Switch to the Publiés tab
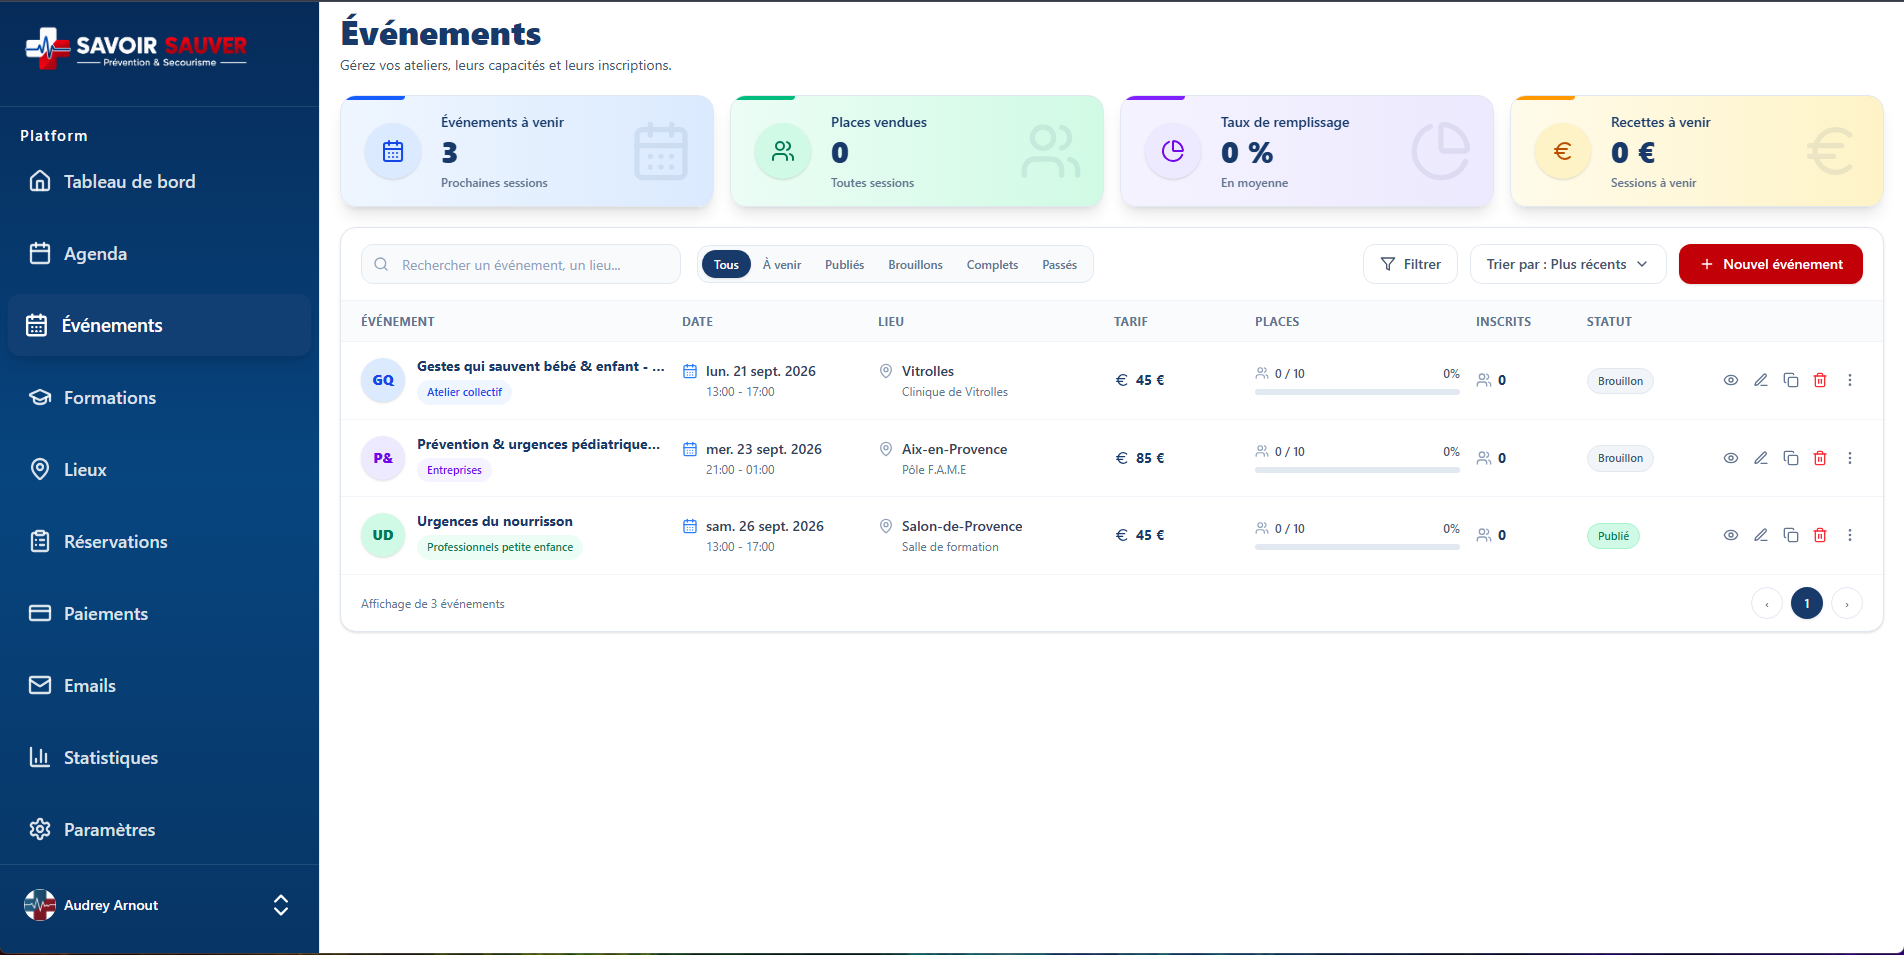This screenshot has height=955, width=1904. [845, 265]
